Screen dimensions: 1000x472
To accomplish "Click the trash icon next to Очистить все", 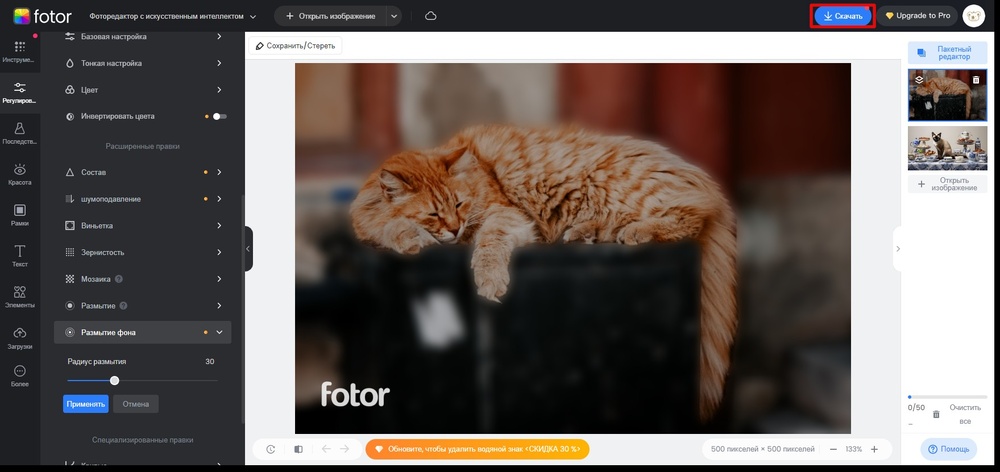I will [x=936, y=414].
